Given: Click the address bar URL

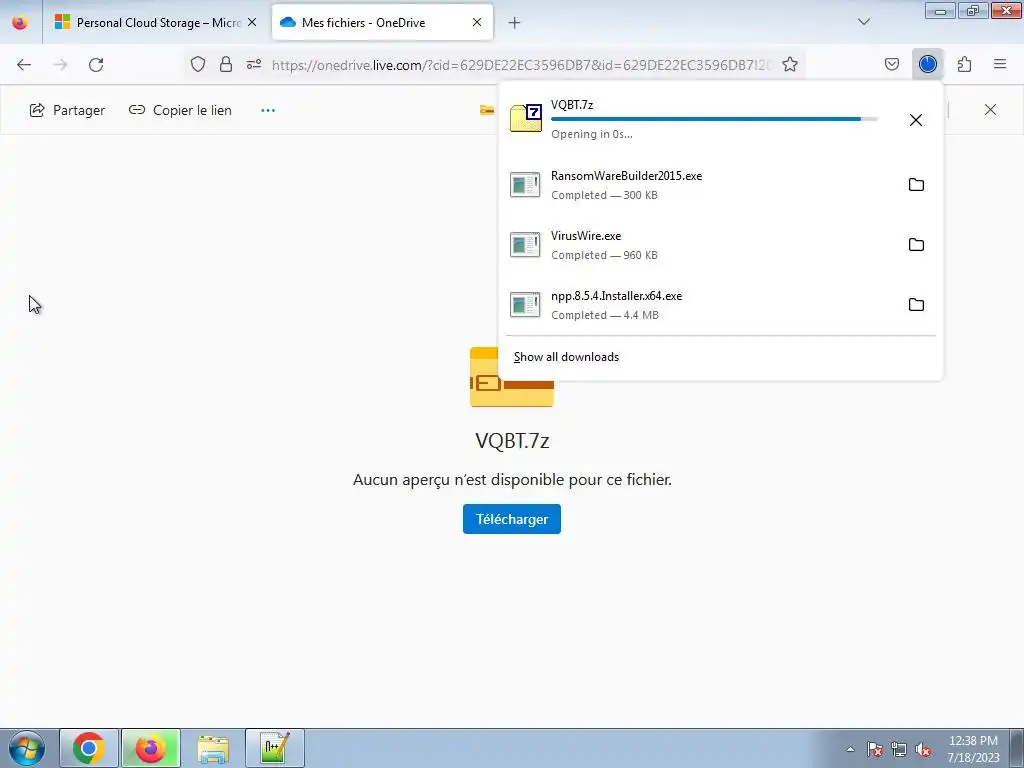Looking at the screenshot, I should (521, 65).
